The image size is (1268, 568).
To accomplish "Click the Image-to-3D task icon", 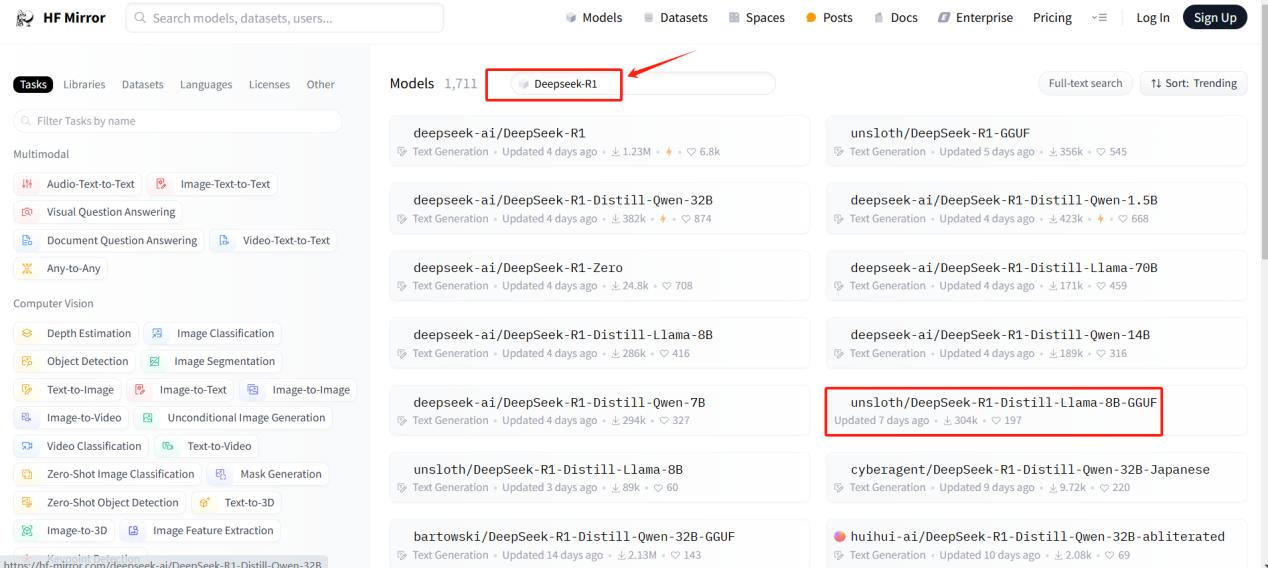I will point(27,530).
